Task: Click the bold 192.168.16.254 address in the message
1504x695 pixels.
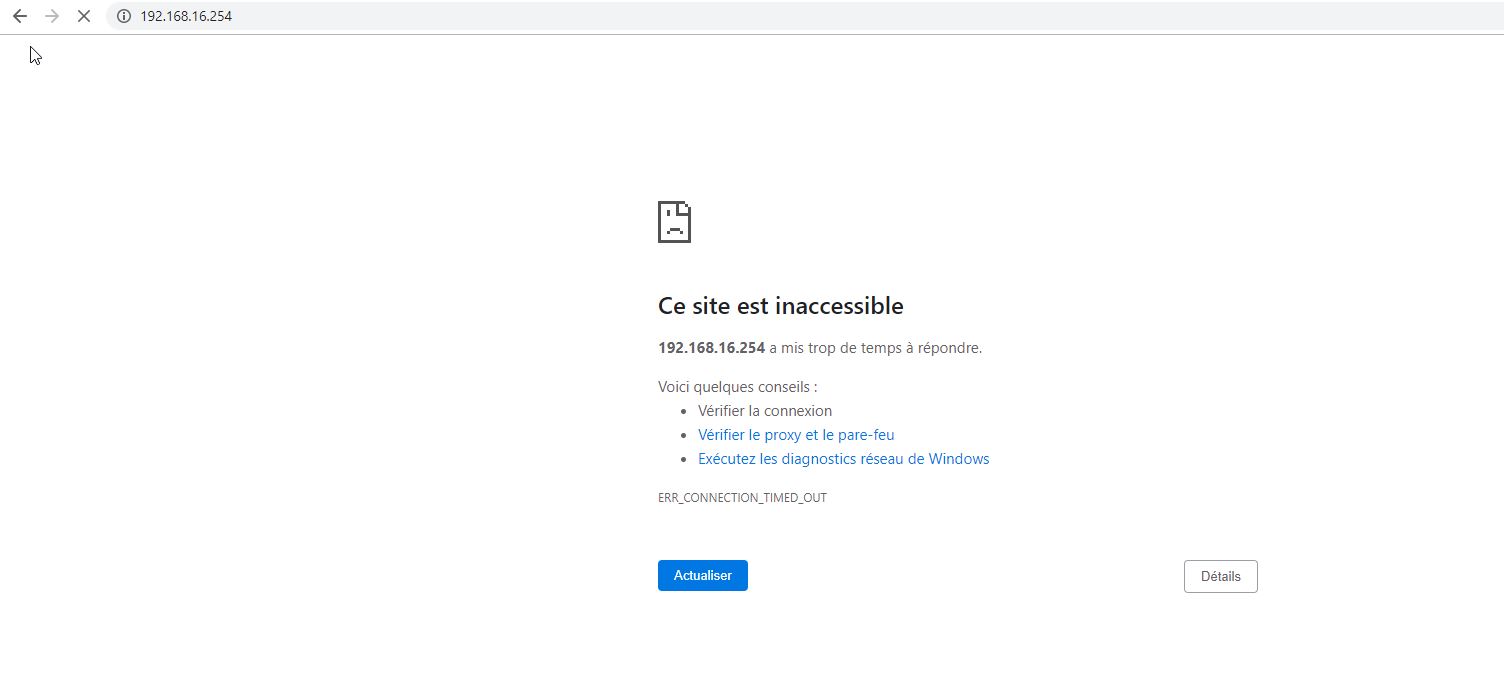Action: tap(711, 348)
